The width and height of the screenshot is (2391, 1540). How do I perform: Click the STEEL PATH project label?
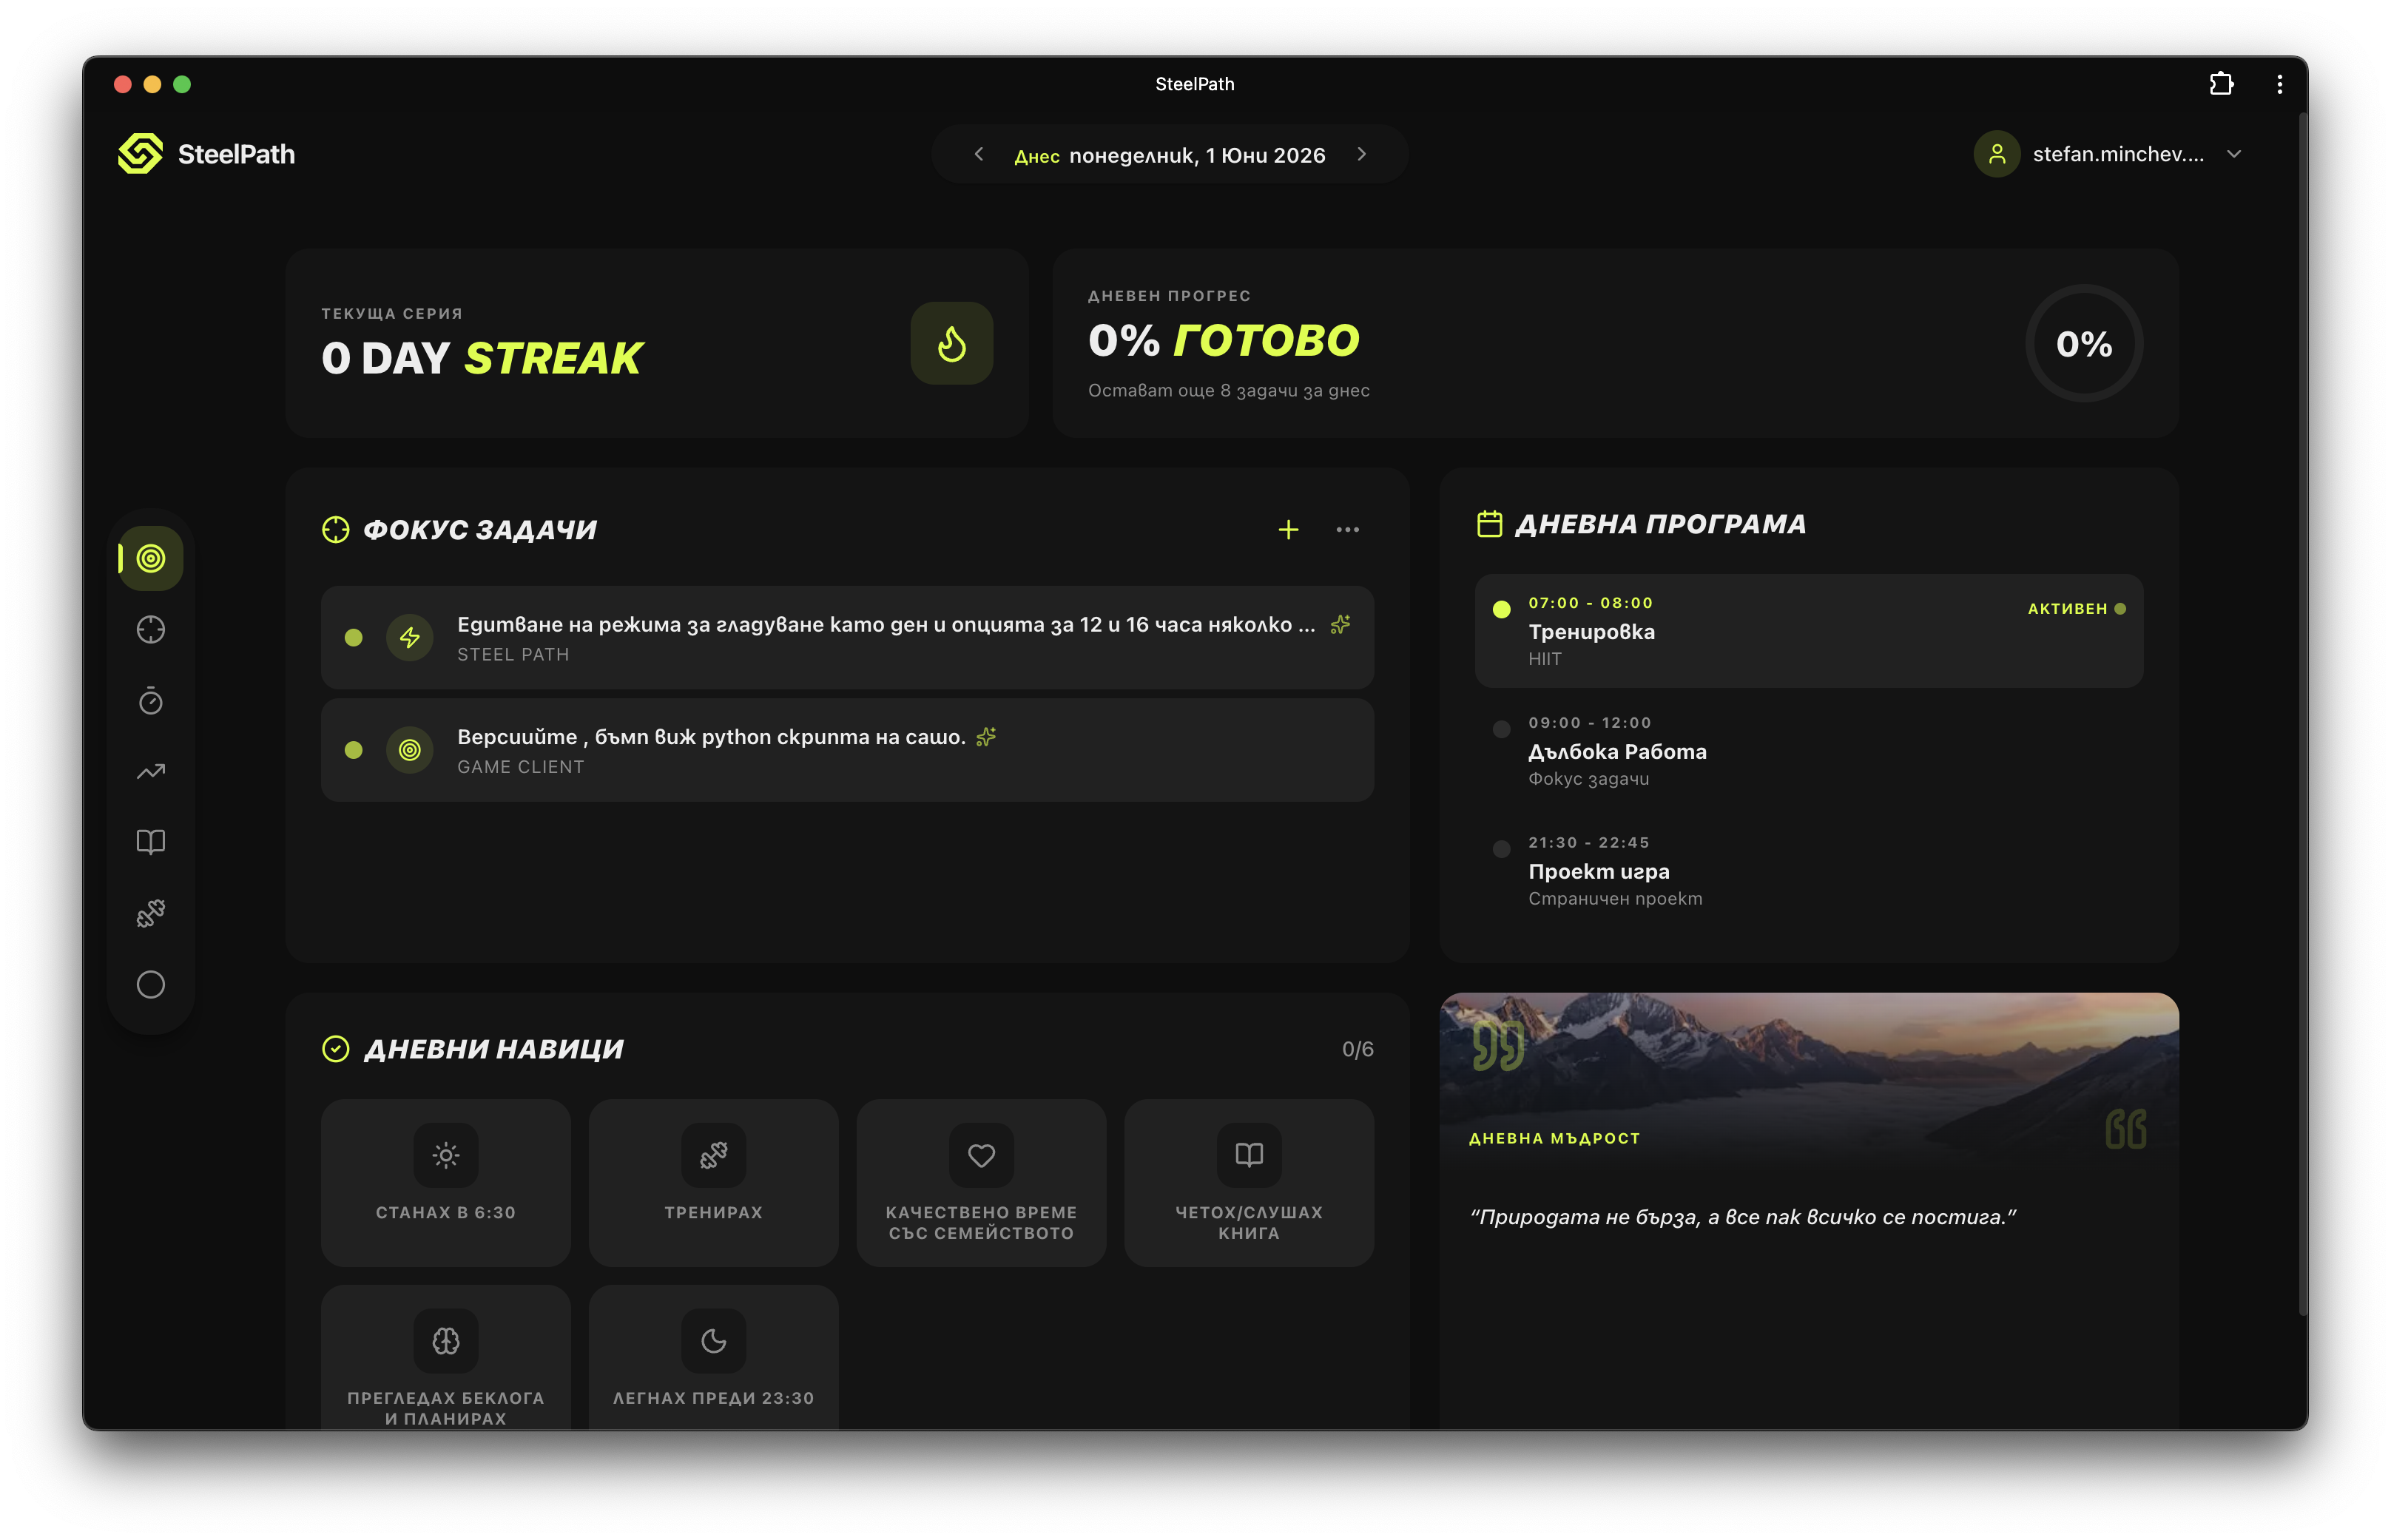(x=513, y=654)
